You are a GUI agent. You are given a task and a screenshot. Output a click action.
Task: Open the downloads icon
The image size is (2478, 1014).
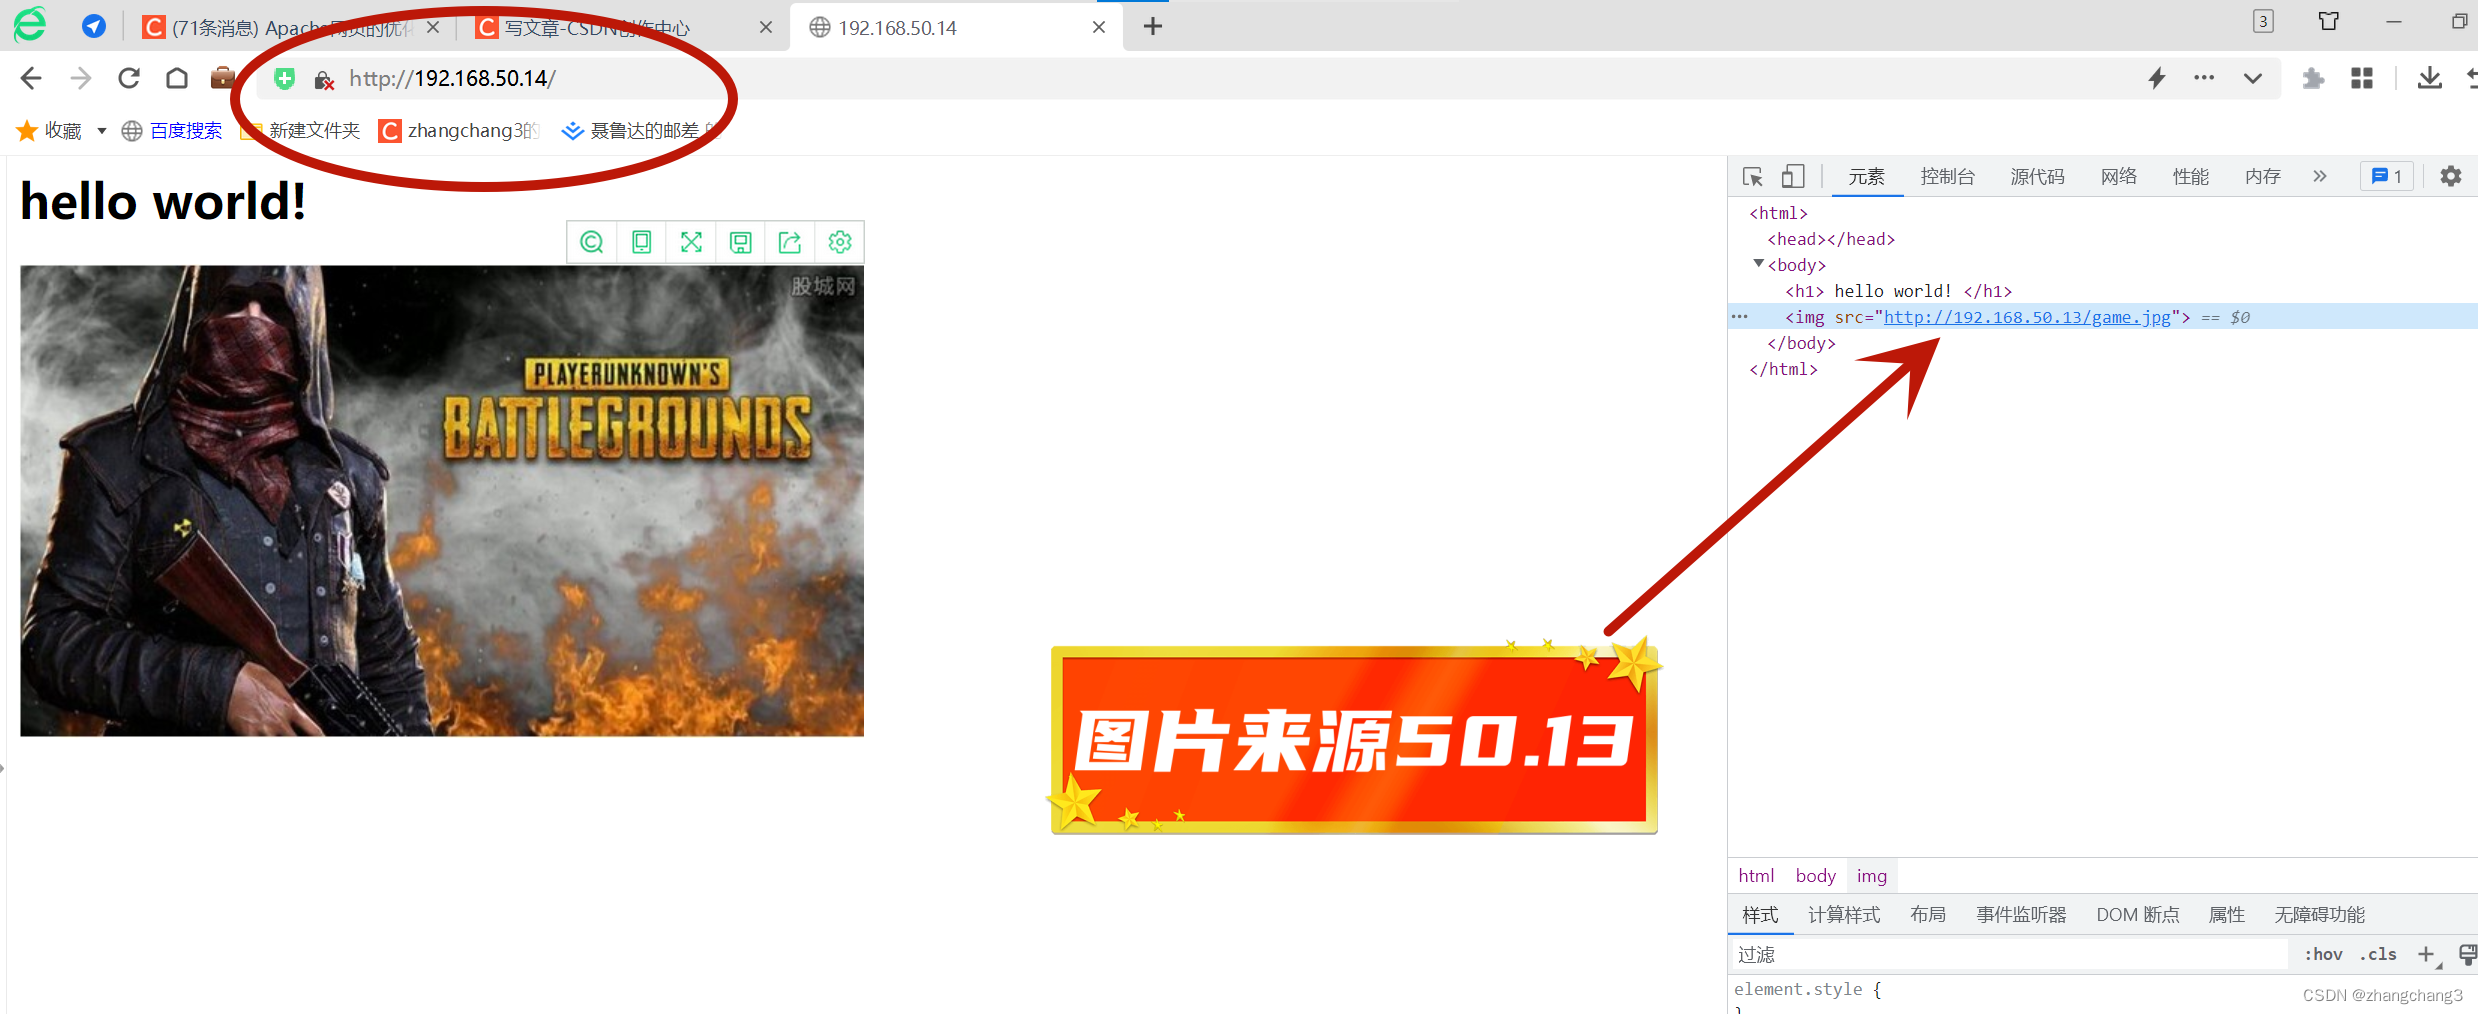pyautogui.click(x=2430, y=78)
